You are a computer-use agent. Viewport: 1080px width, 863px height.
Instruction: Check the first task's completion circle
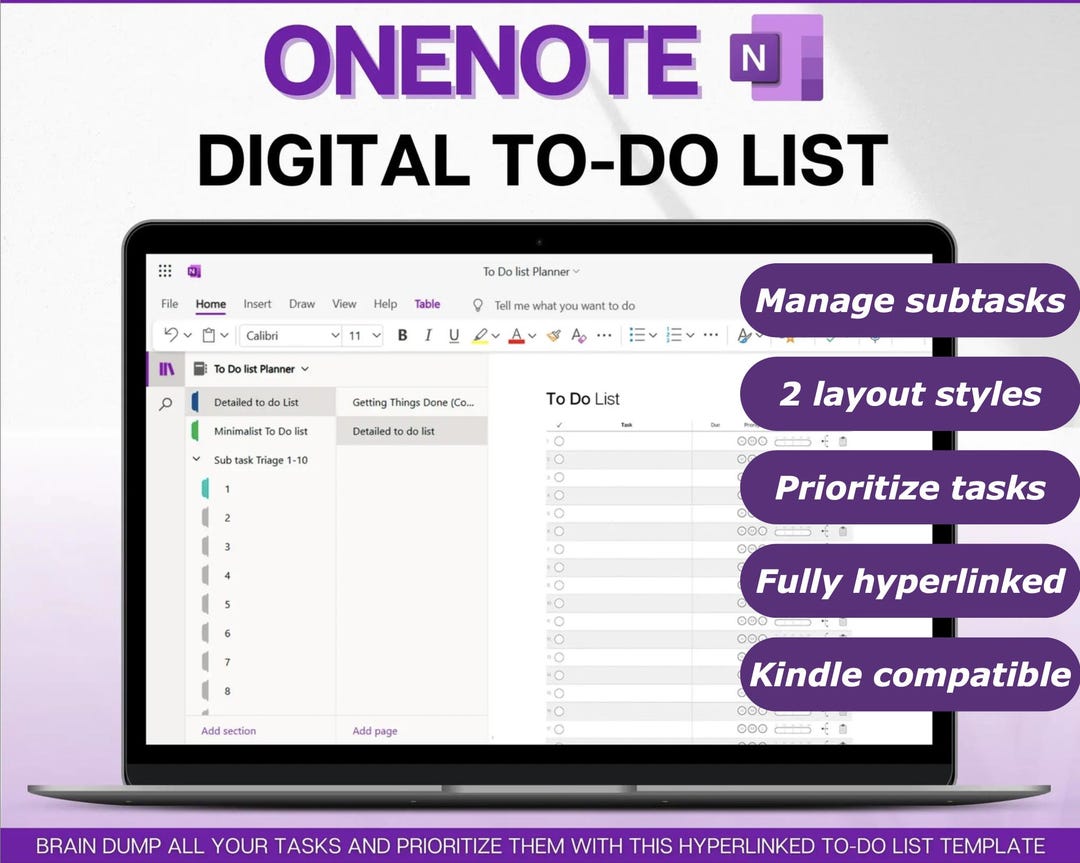pos(560,441)
